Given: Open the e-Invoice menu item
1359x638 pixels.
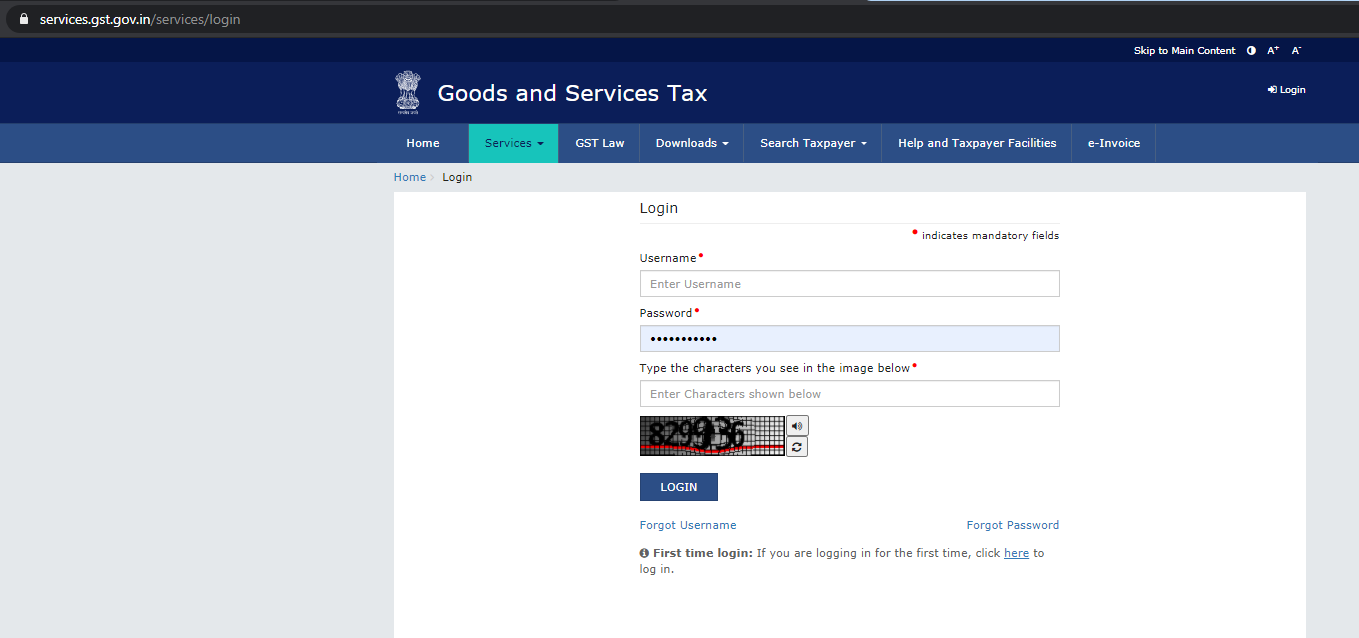Looking at the screenshot, I should [1114, 143].
